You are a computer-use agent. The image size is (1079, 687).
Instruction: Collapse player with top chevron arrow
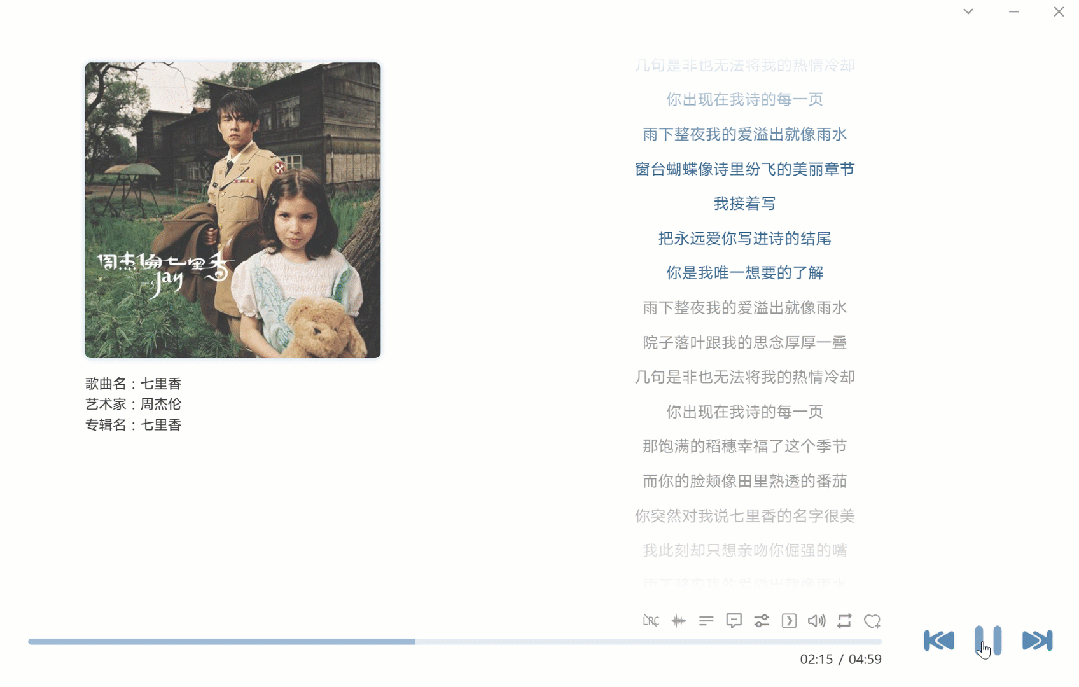(x=968, y=12)
